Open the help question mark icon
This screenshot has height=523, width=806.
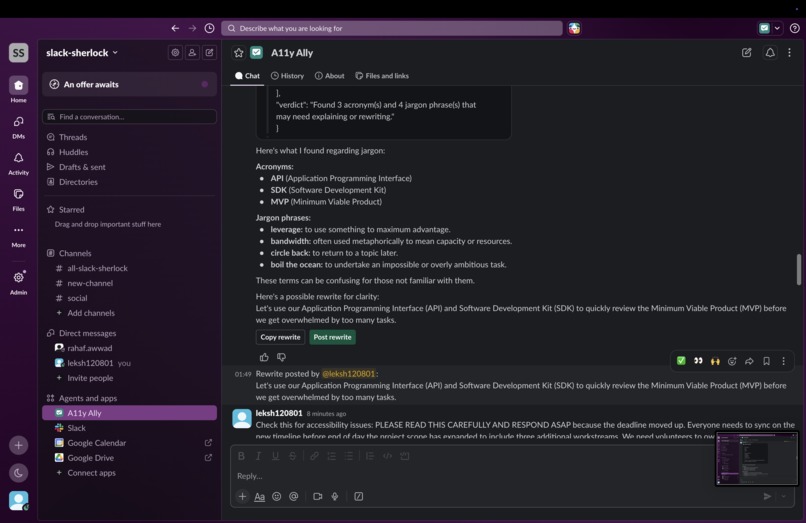coord(794,28)
